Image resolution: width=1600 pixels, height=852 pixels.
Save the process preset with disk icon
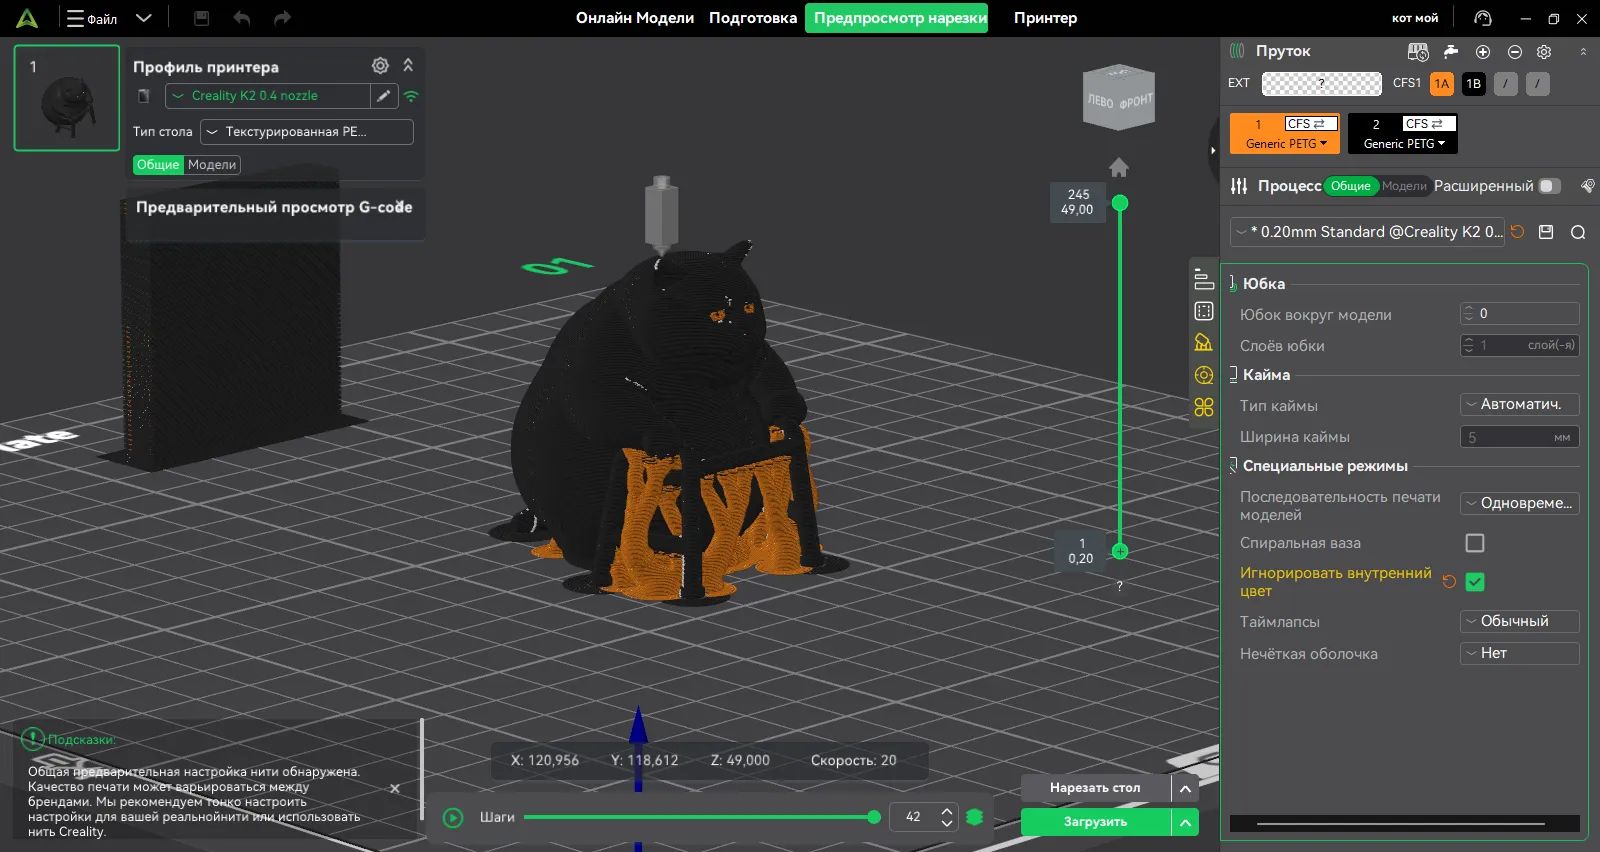point(1546,232)
